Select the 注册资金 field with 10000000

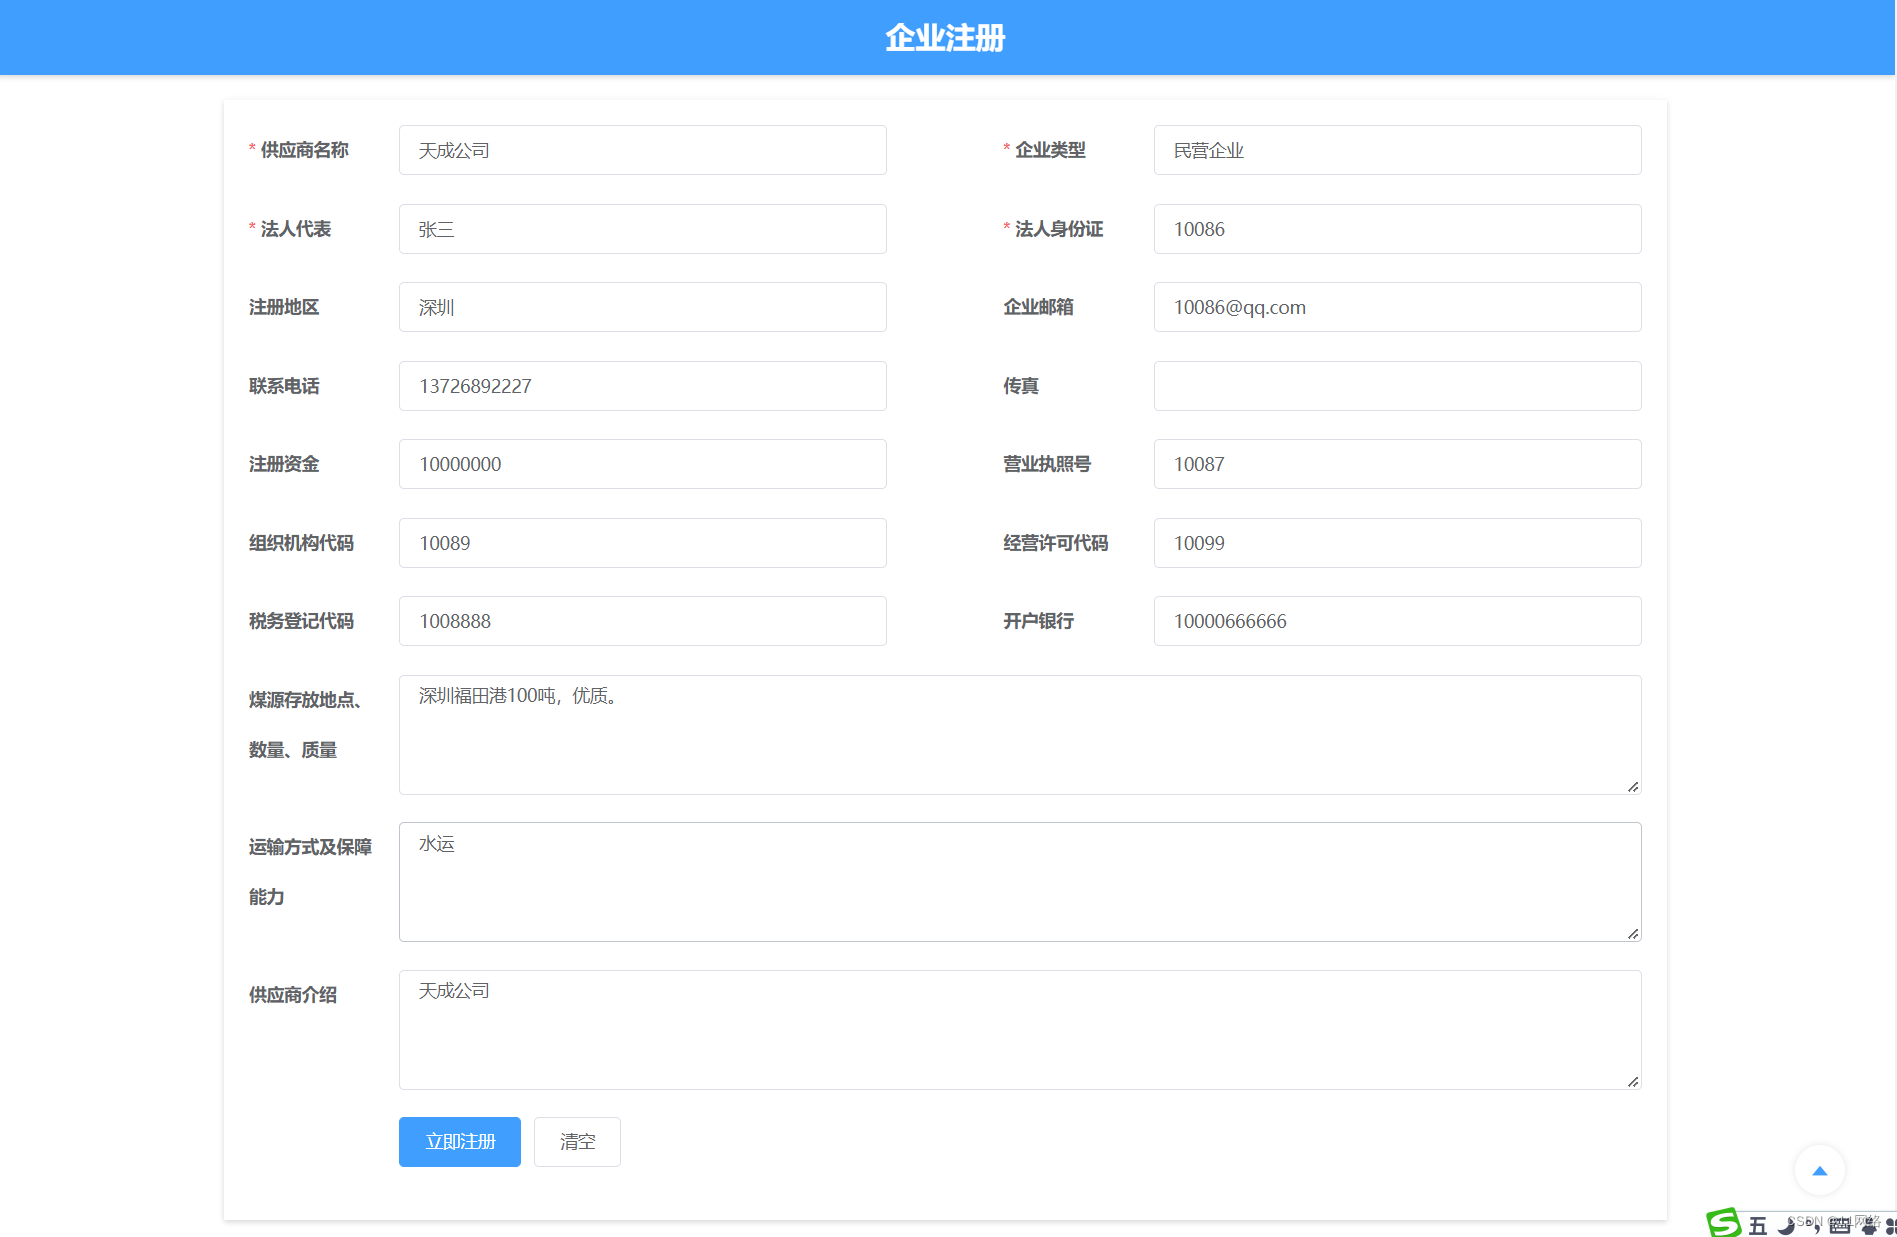[x=643, y=464]
